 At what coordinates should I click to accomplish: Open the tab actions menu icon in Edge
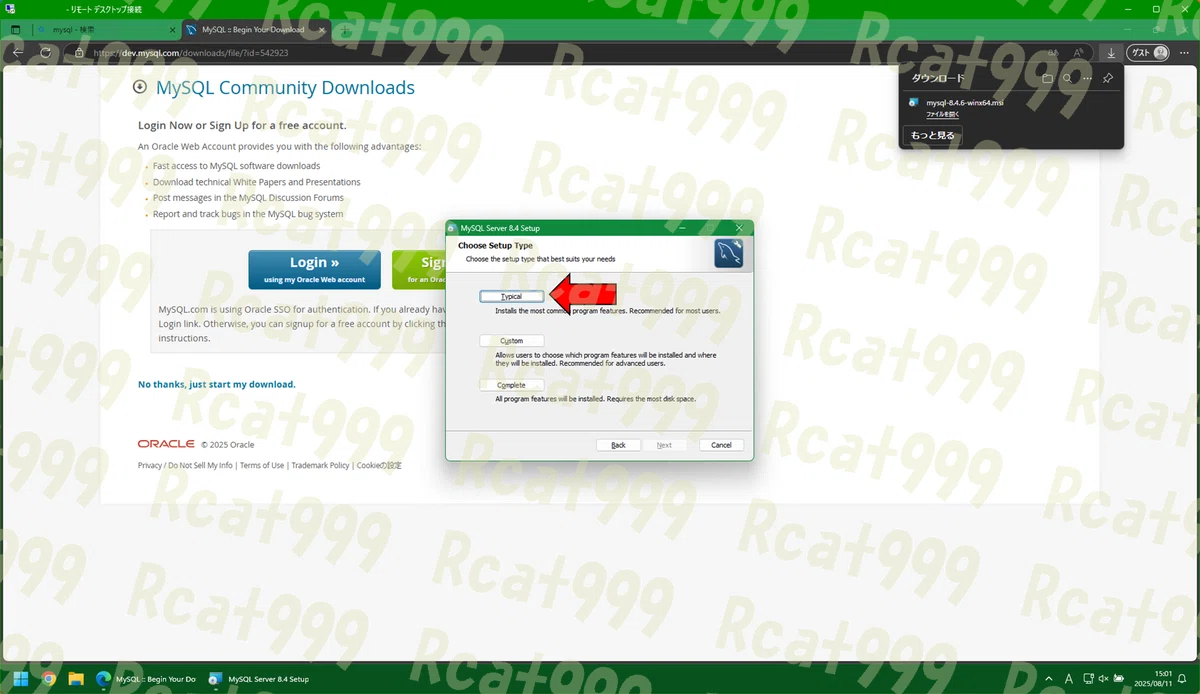coord(16,30)
